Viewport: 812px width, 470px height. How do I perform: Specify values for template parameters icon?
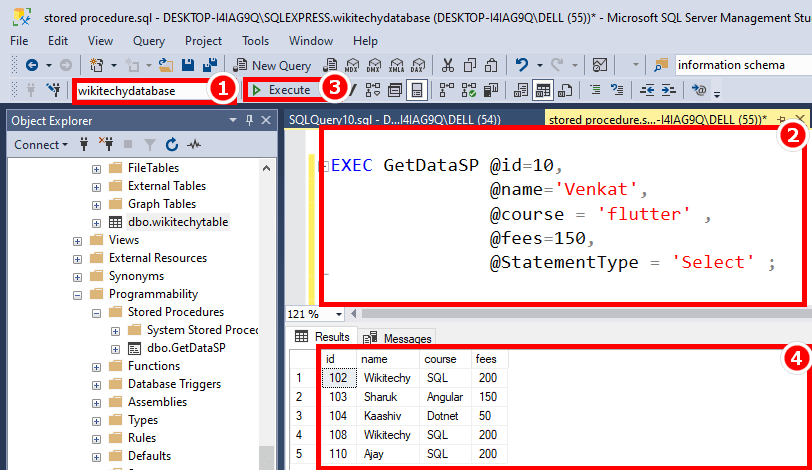699,90
